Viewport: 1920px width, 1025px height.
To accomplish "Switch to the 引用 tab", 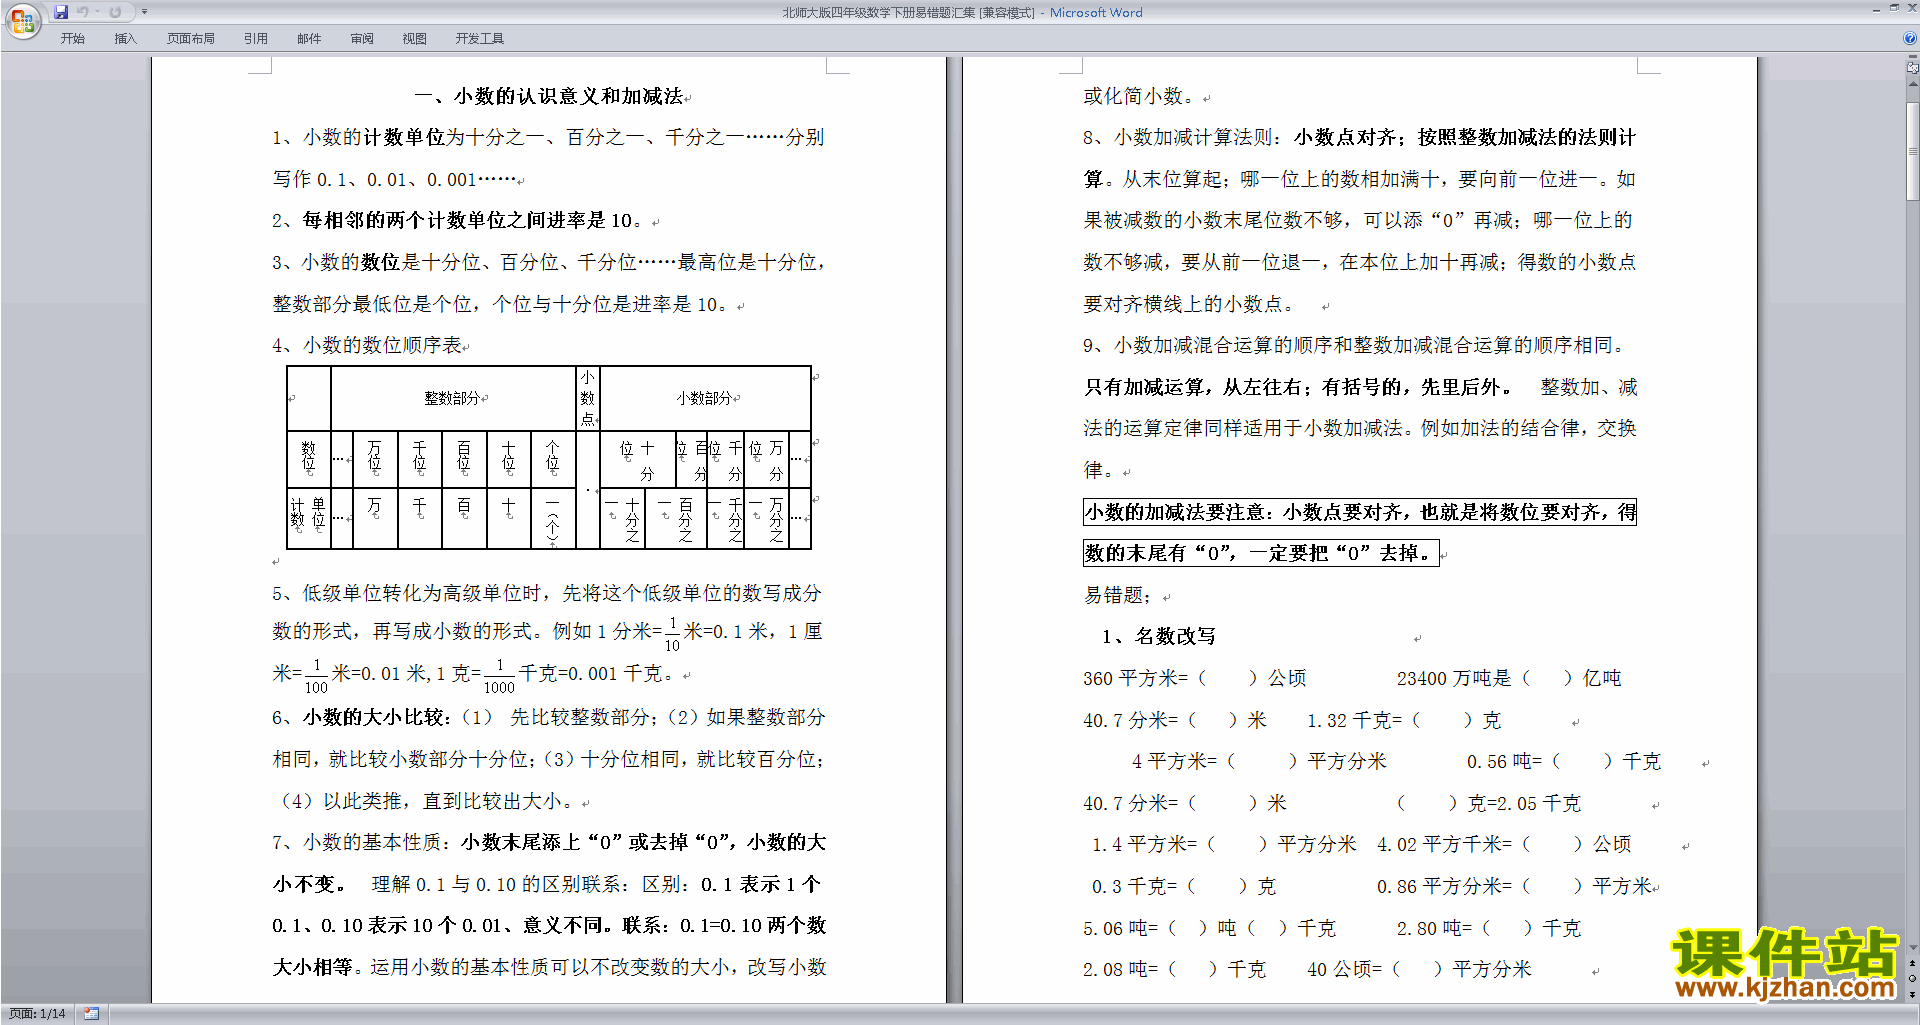I will (x=256, y=39).
